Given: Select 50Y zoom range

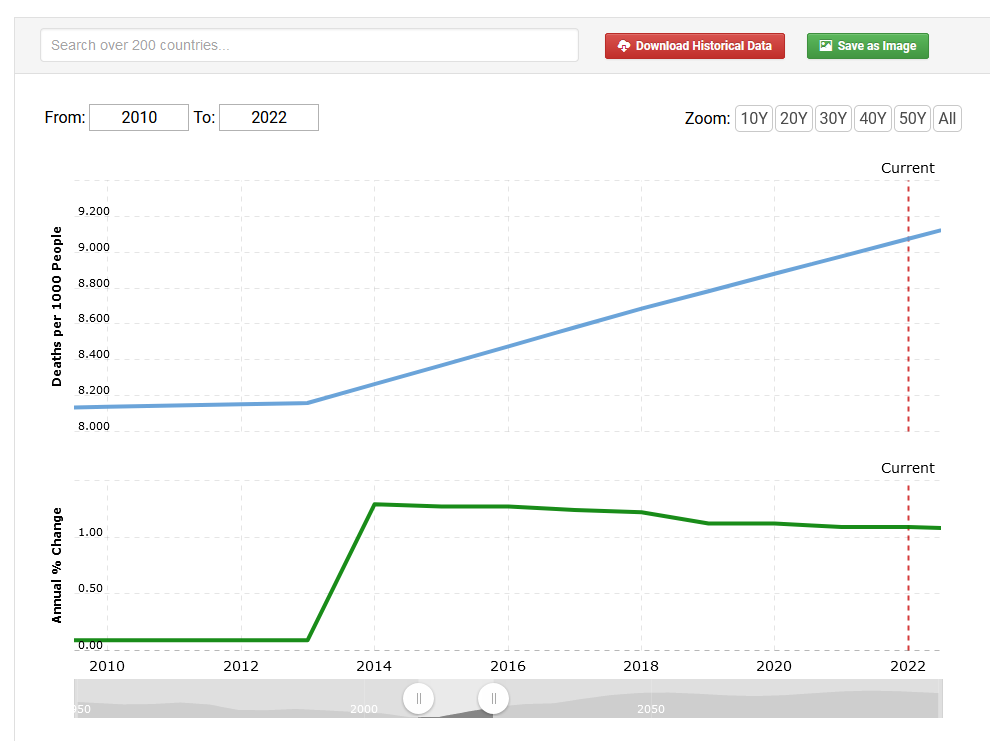Looking at the screenshot, I should [x=912, y=118].
